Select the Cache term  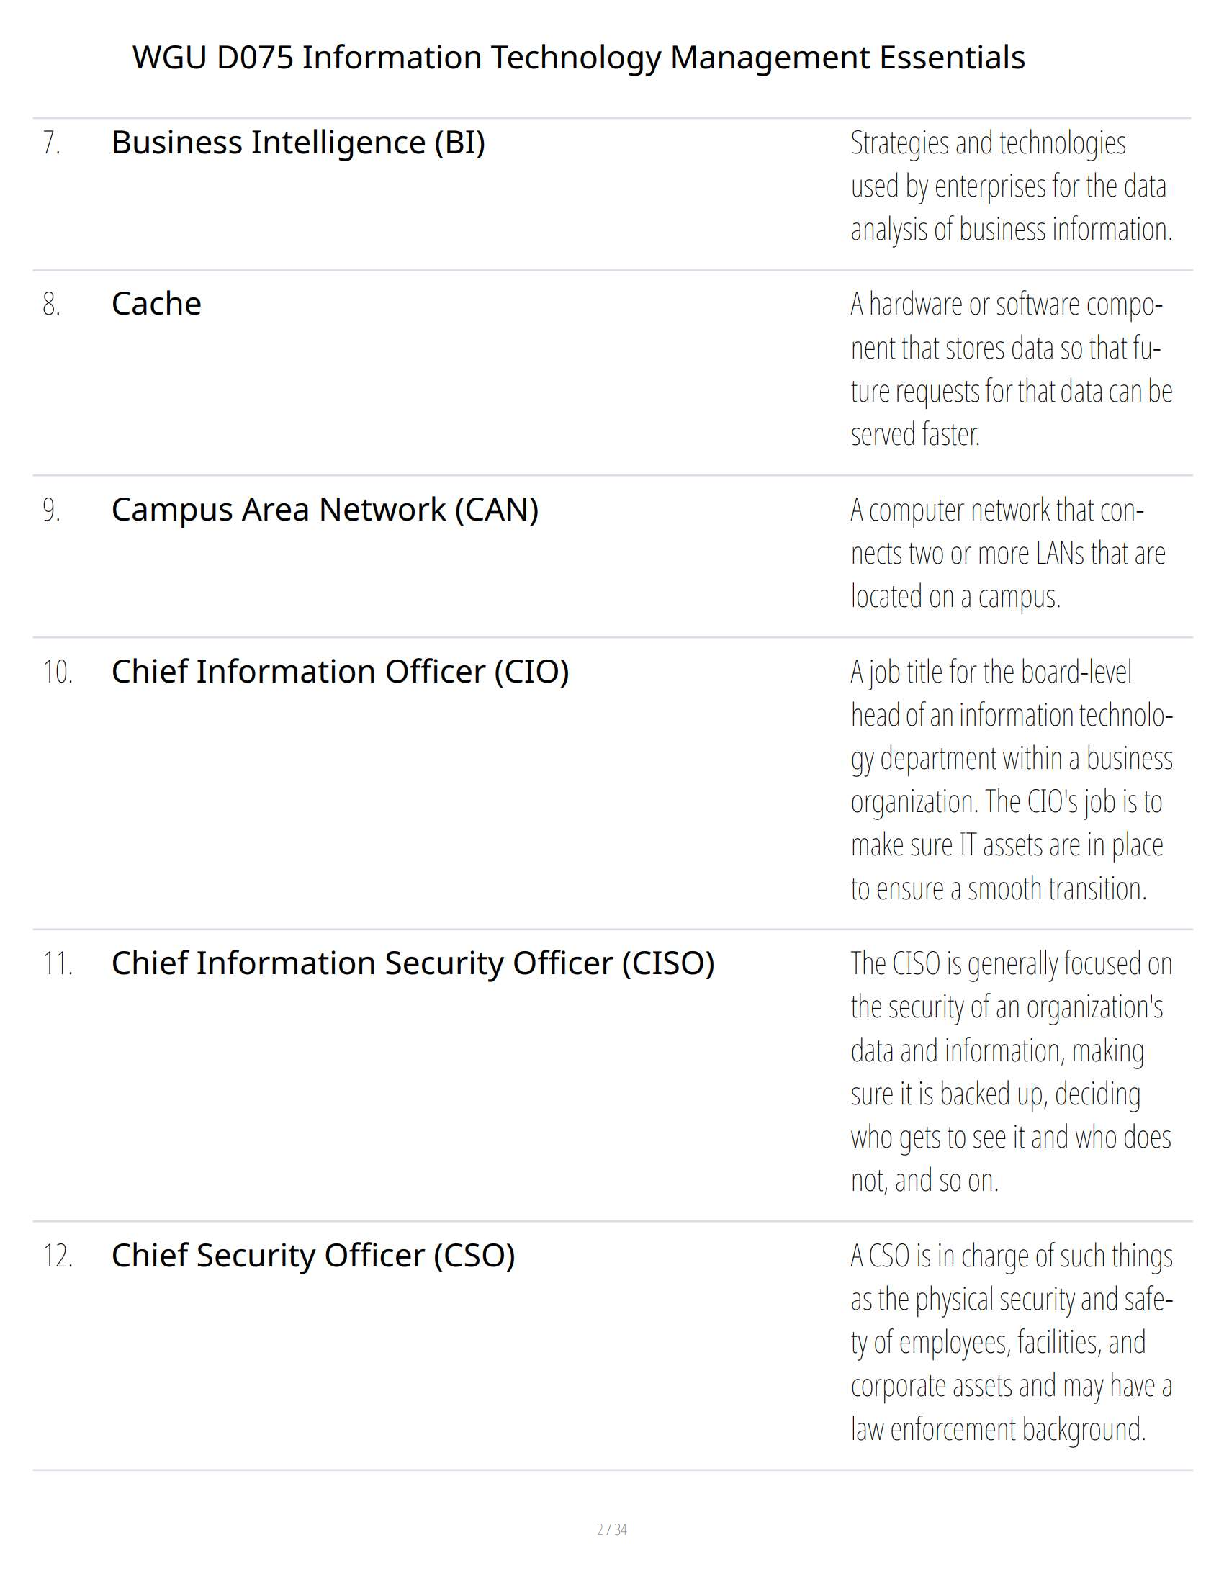coord(156,303)
